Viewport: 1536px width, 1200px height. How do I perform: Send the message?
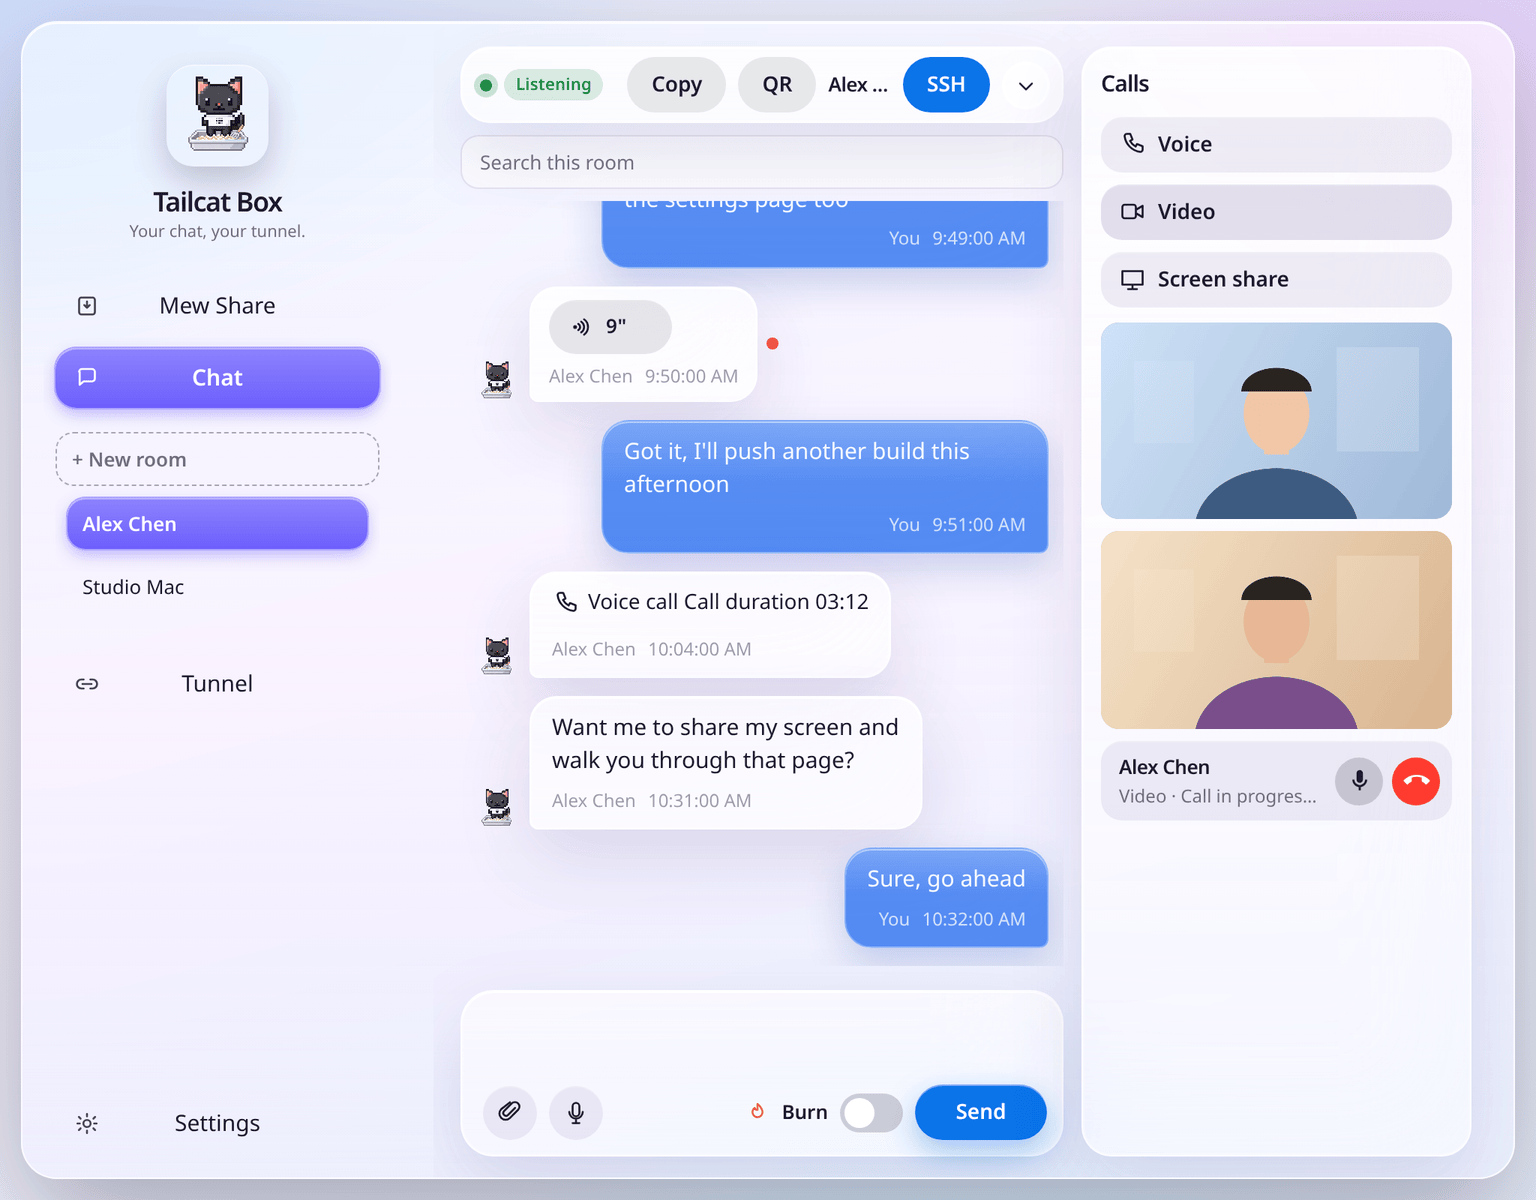pyautogui.click(x=980, y=1112)
